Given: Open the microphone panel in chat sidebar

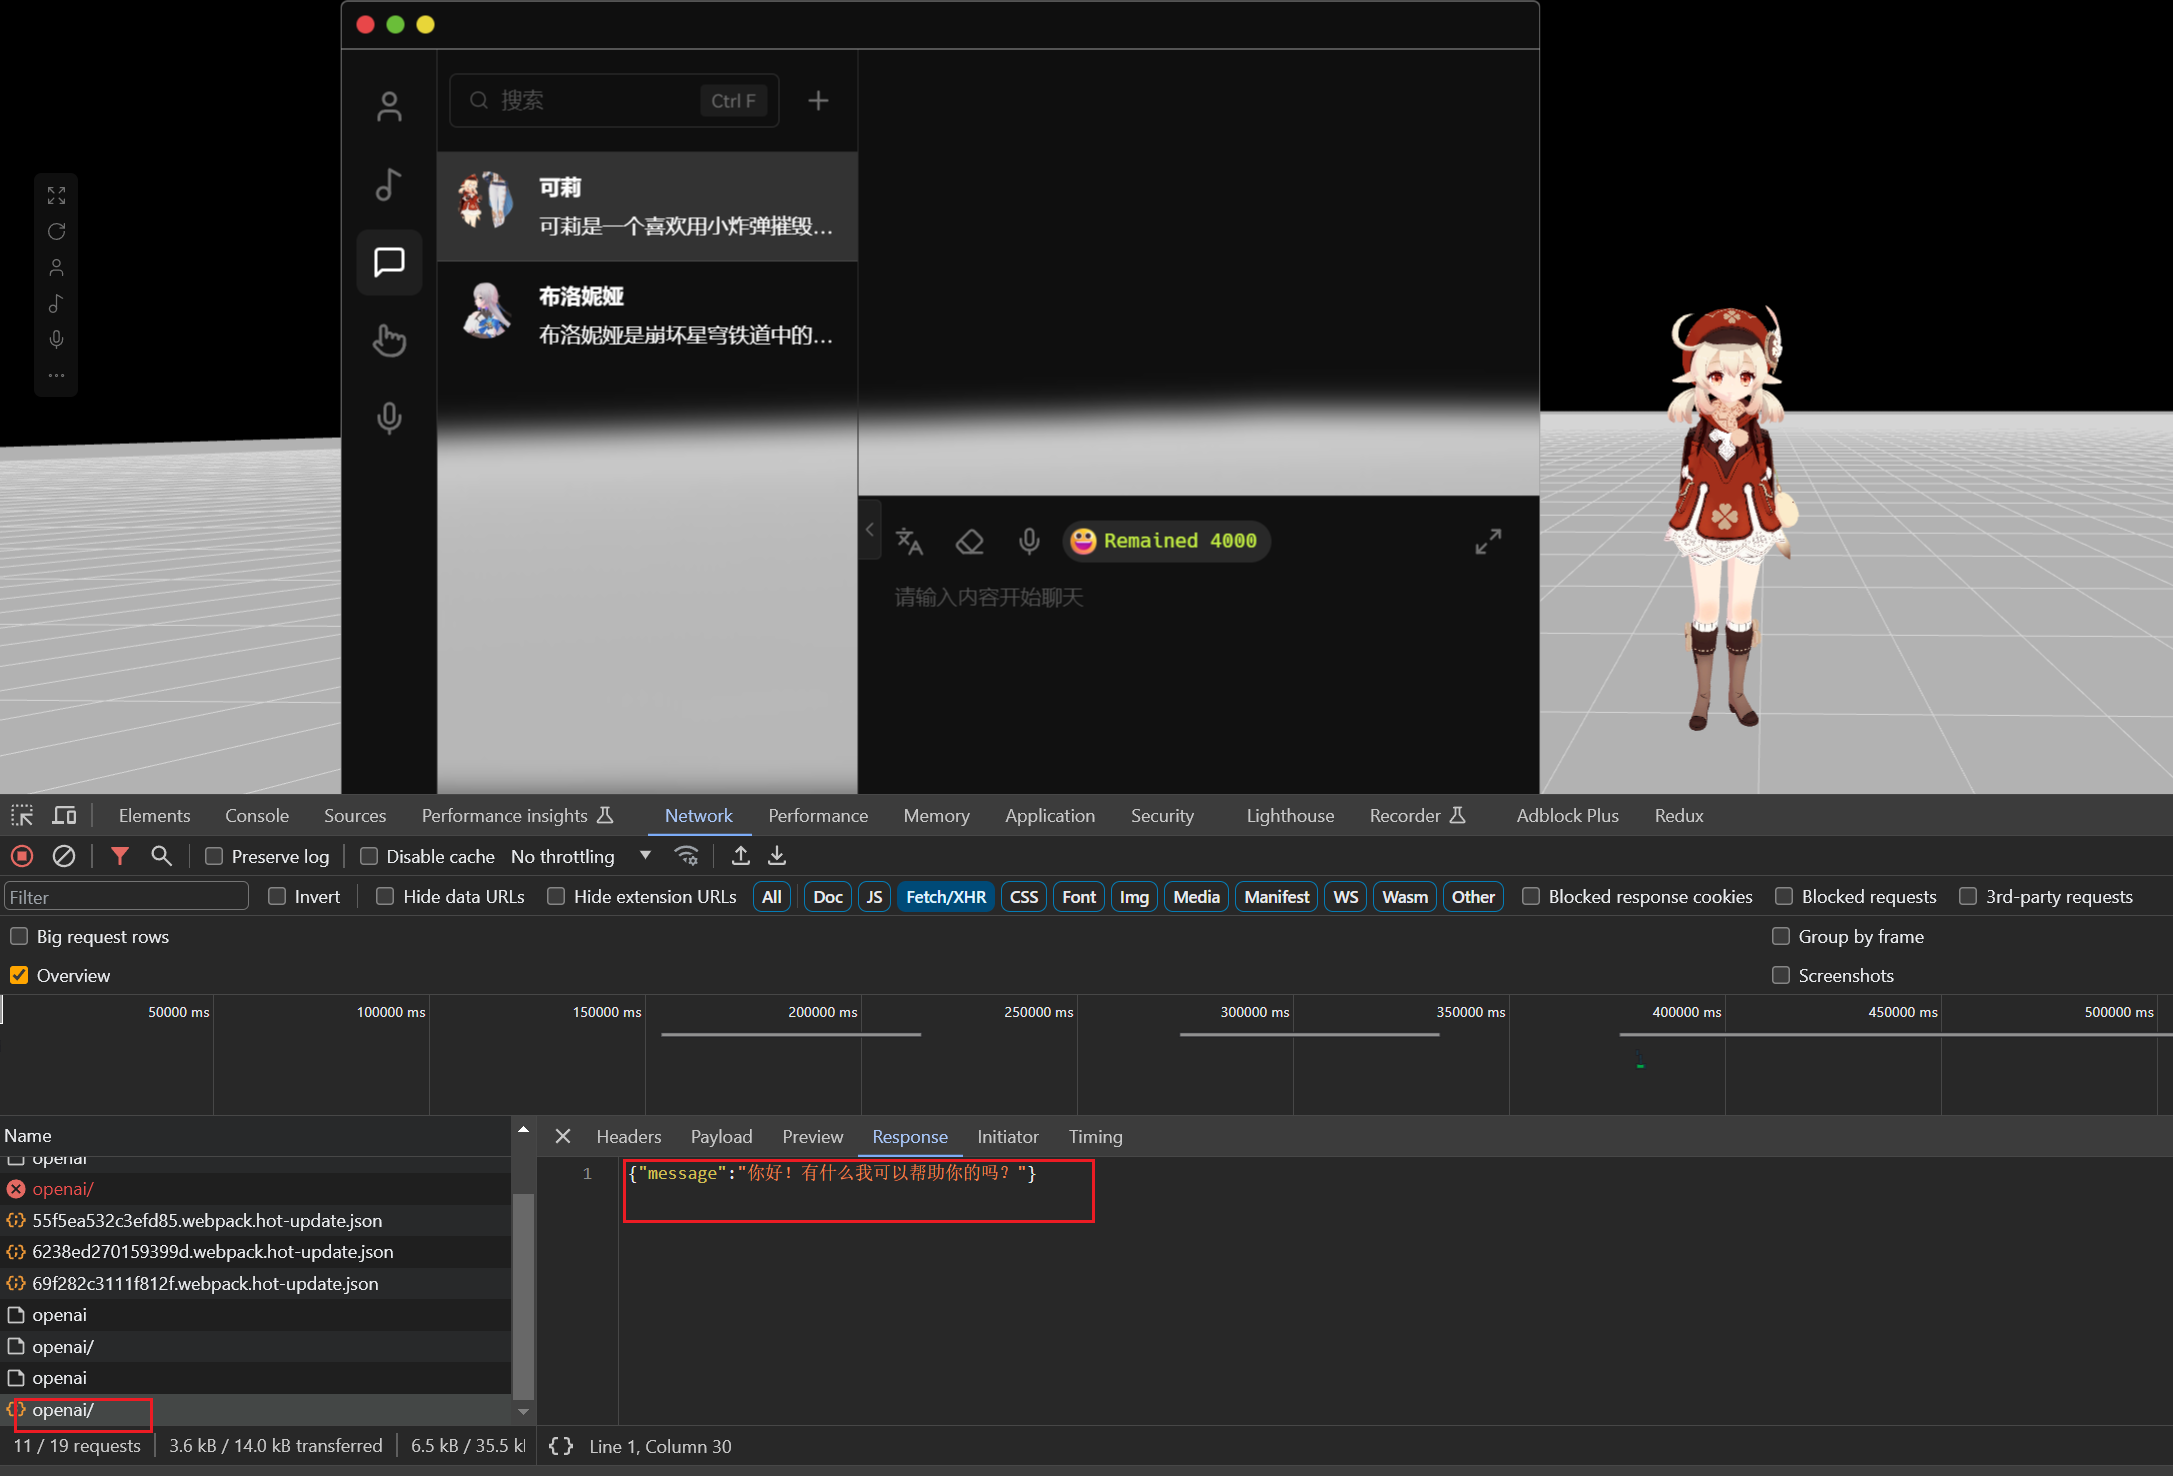Looking at the screenshot, I should tap(389, 418).
